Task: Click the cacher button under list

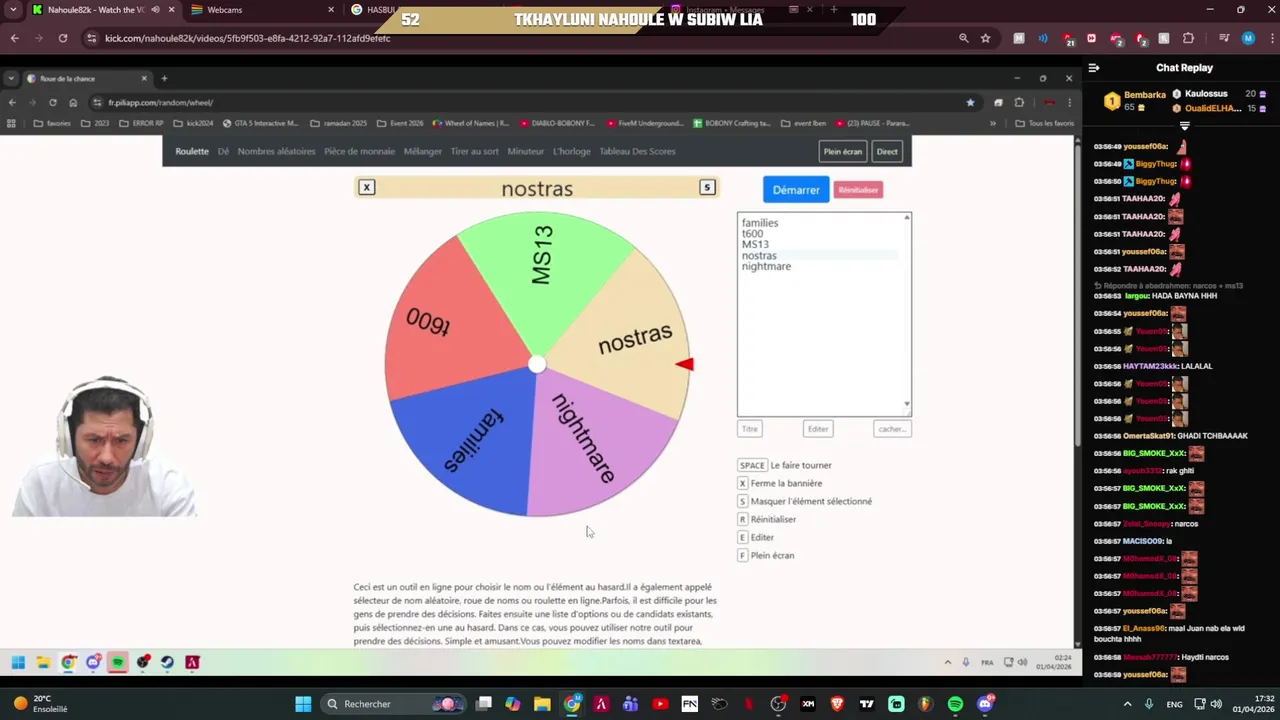Action: (892, 429)
